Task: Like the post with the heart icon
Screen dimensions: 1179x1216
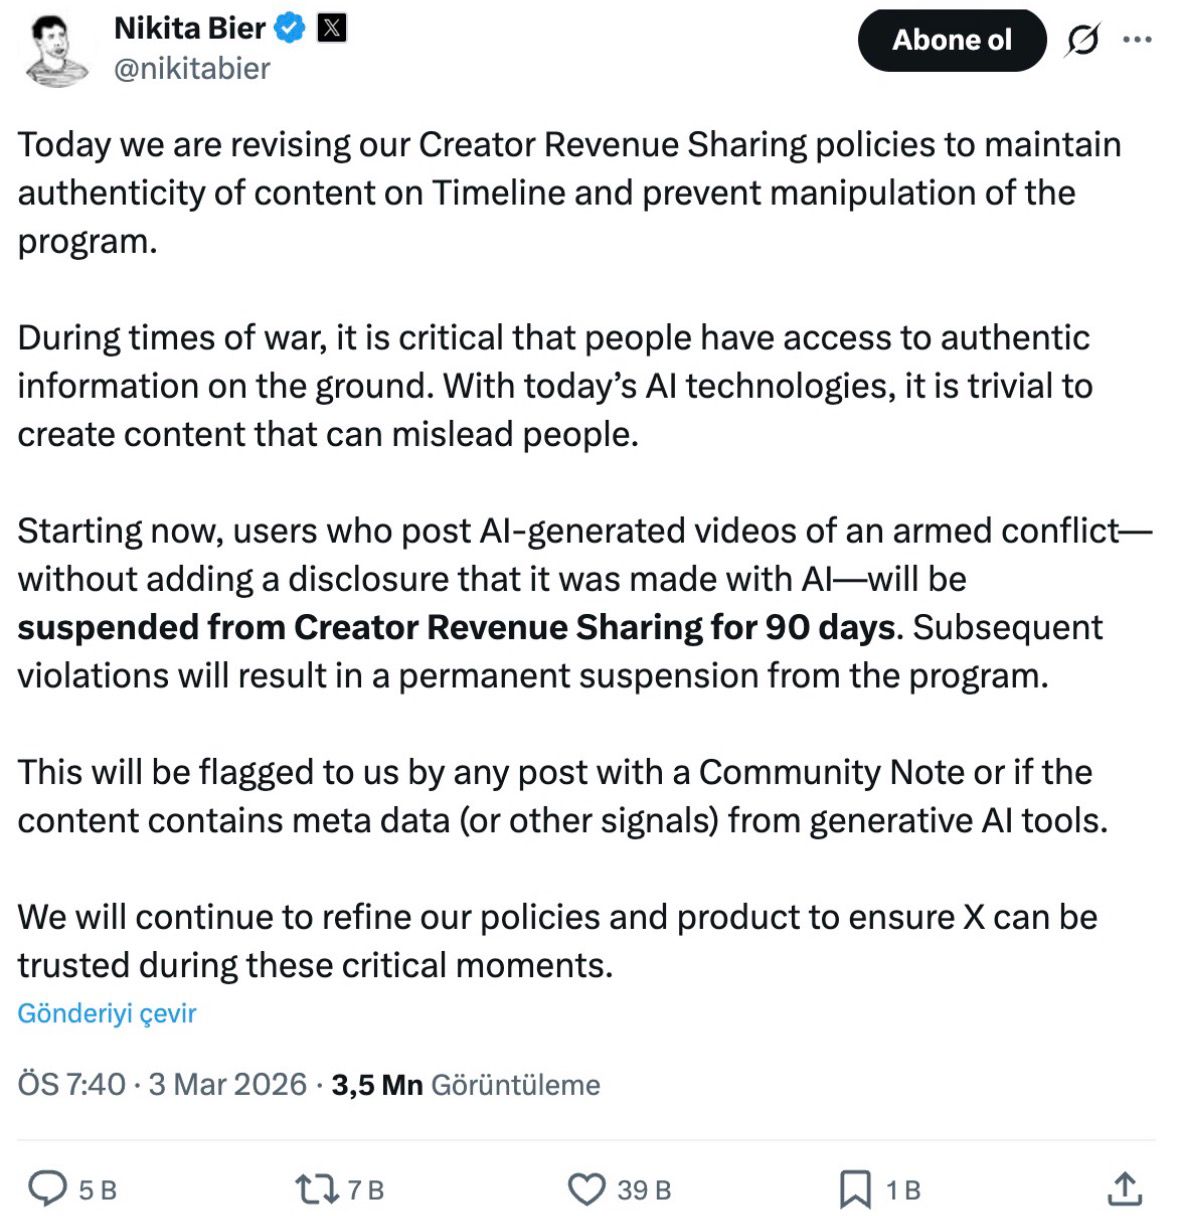Action: pyautogui.click(x=586, y=1189)
